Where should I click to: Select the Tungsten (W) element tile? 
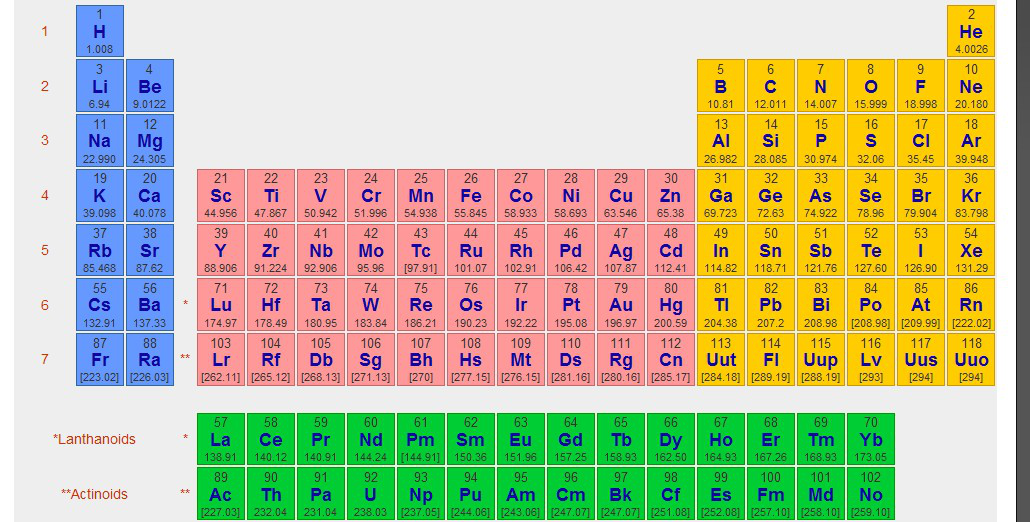click(x=370, y=305)
